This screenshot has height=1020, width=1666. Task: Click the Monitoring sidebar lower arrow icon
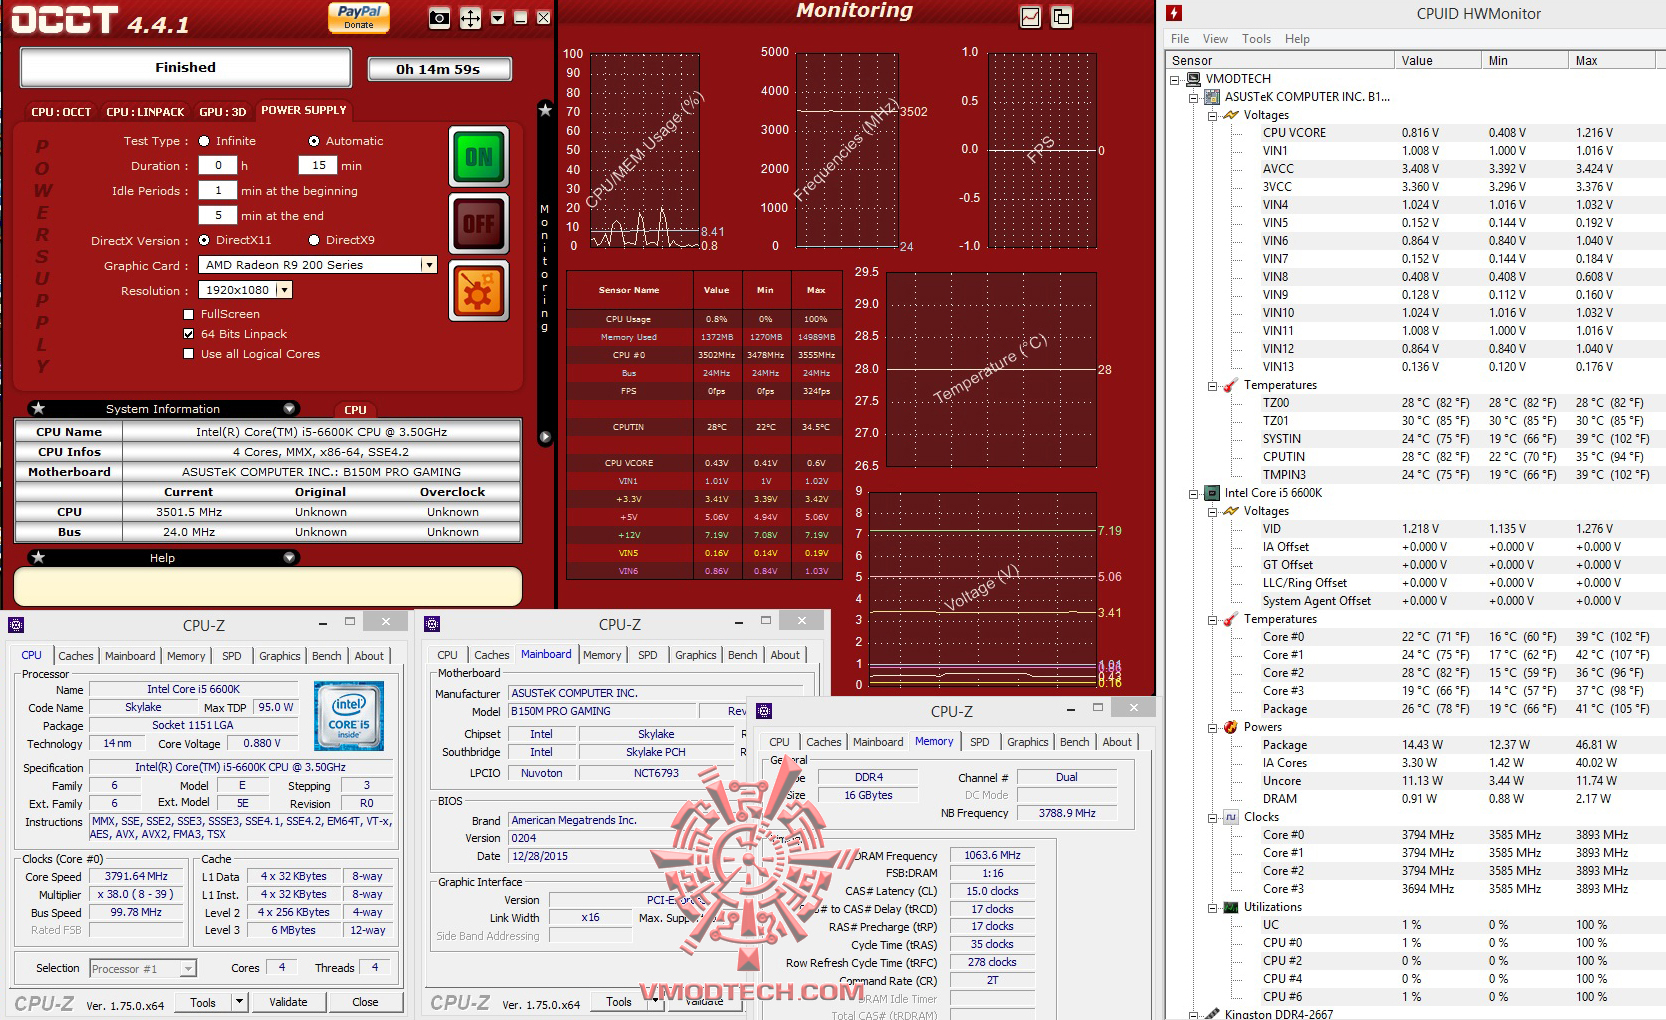click(x=545, y=437)
